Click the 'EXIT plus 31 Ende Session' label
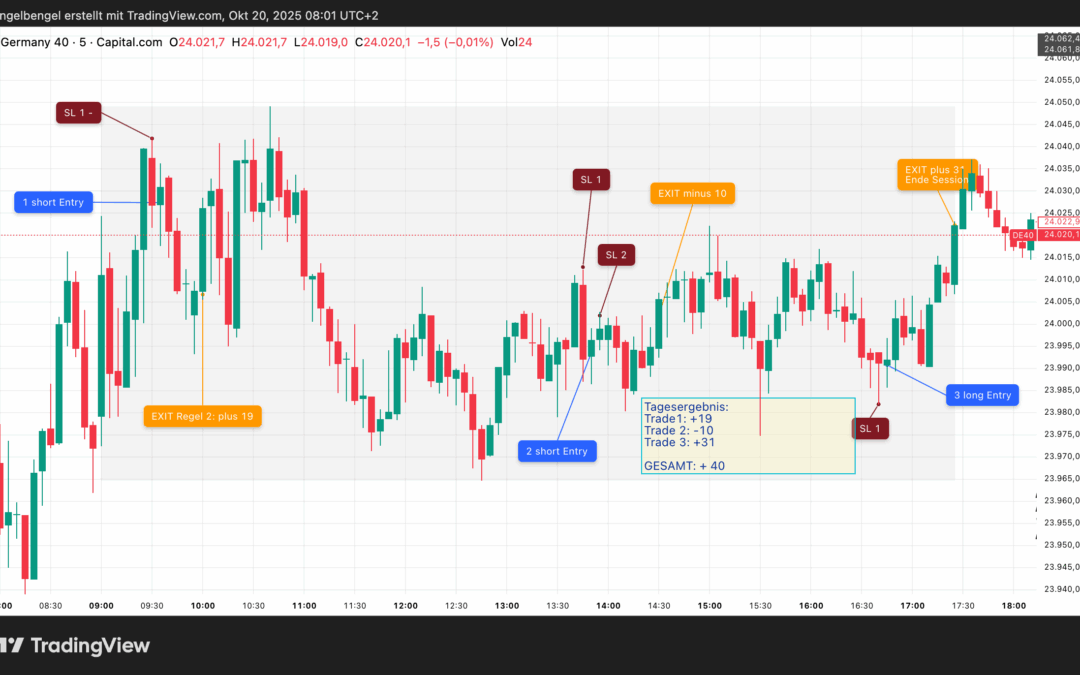The image size is (1080, 675). pyautogui.click(x=936, y=174)
